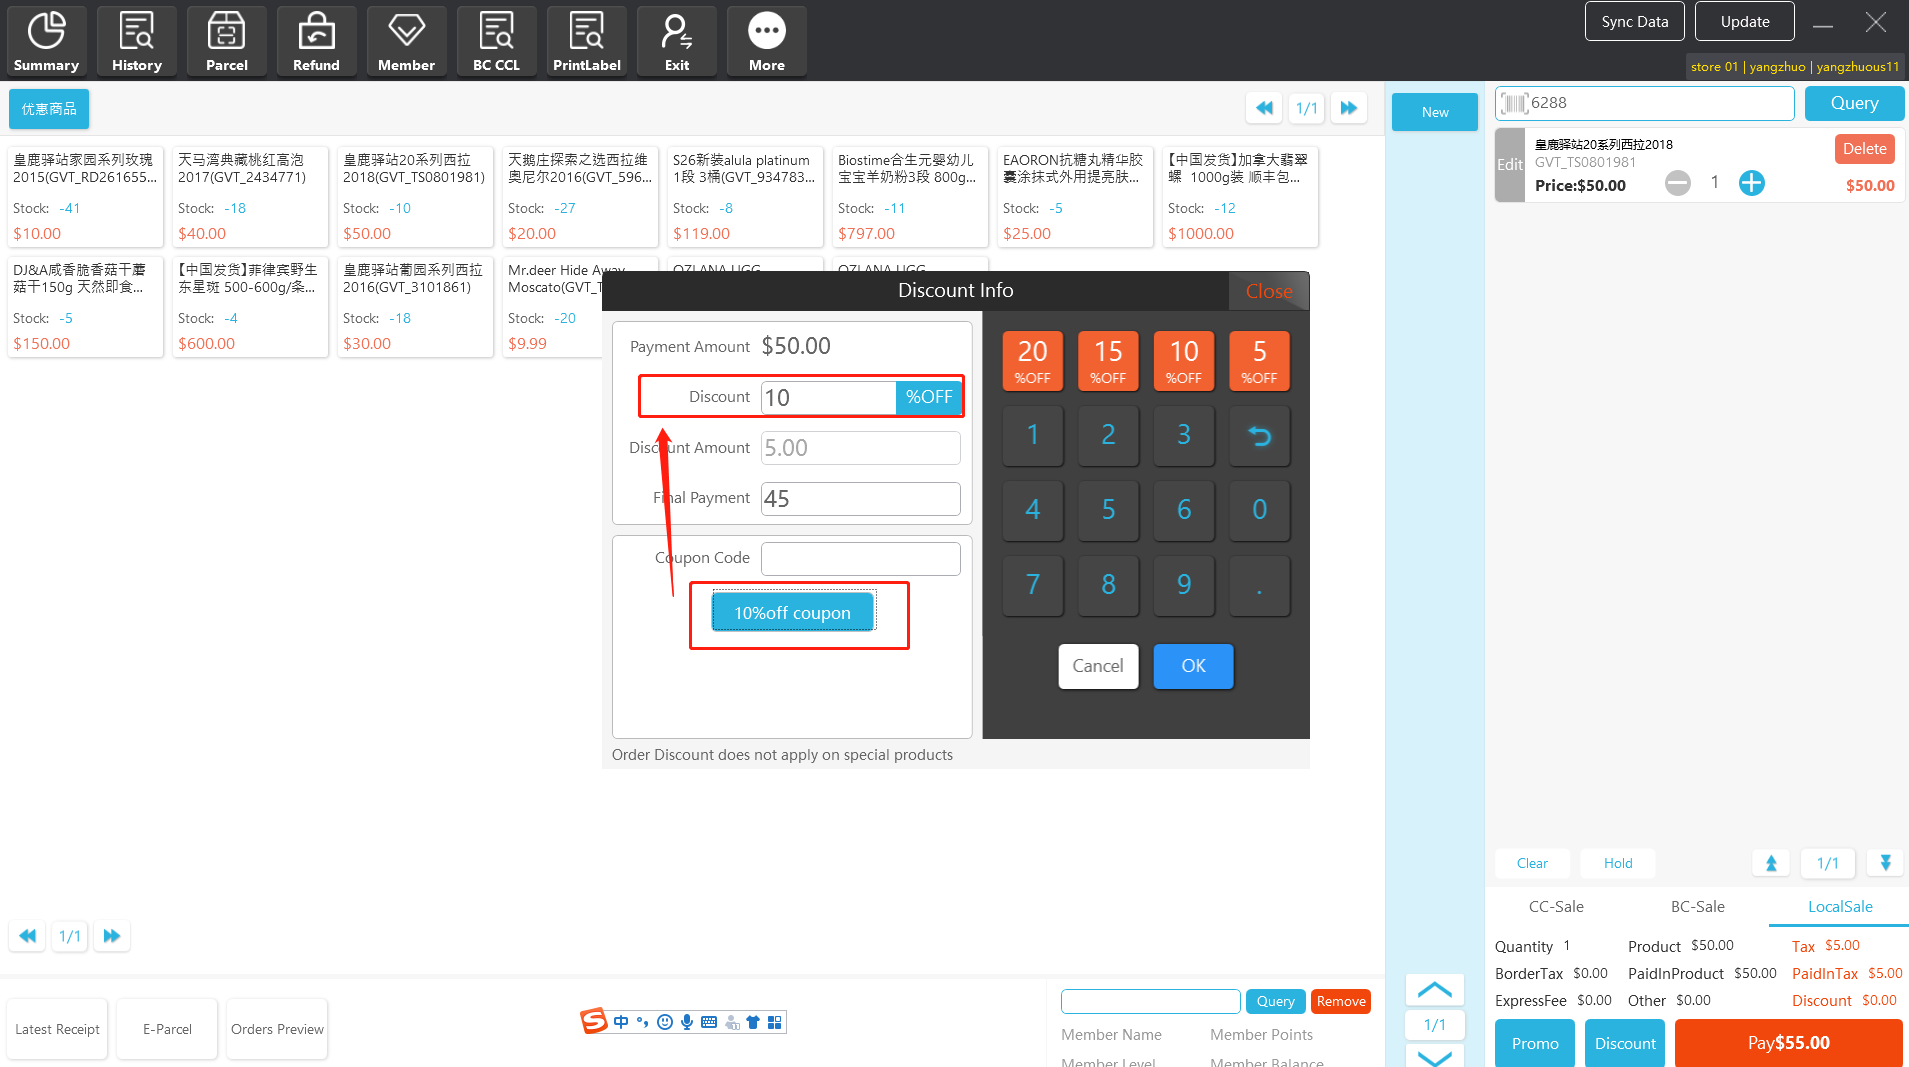Open the Member diamond icon
1909x1067 pixels.
(406, 41)
